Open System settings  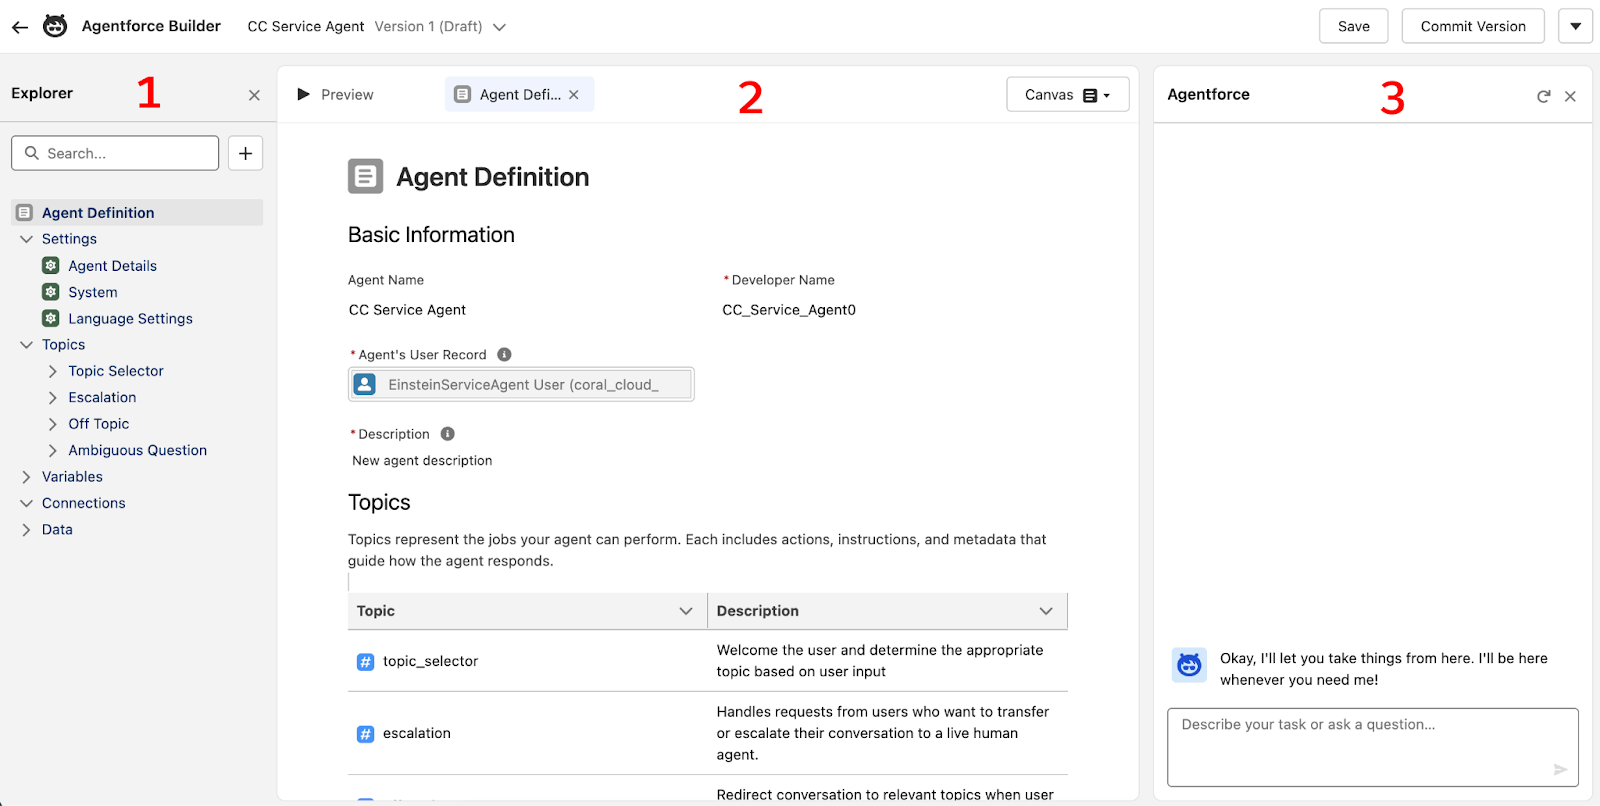click(93, 292)
